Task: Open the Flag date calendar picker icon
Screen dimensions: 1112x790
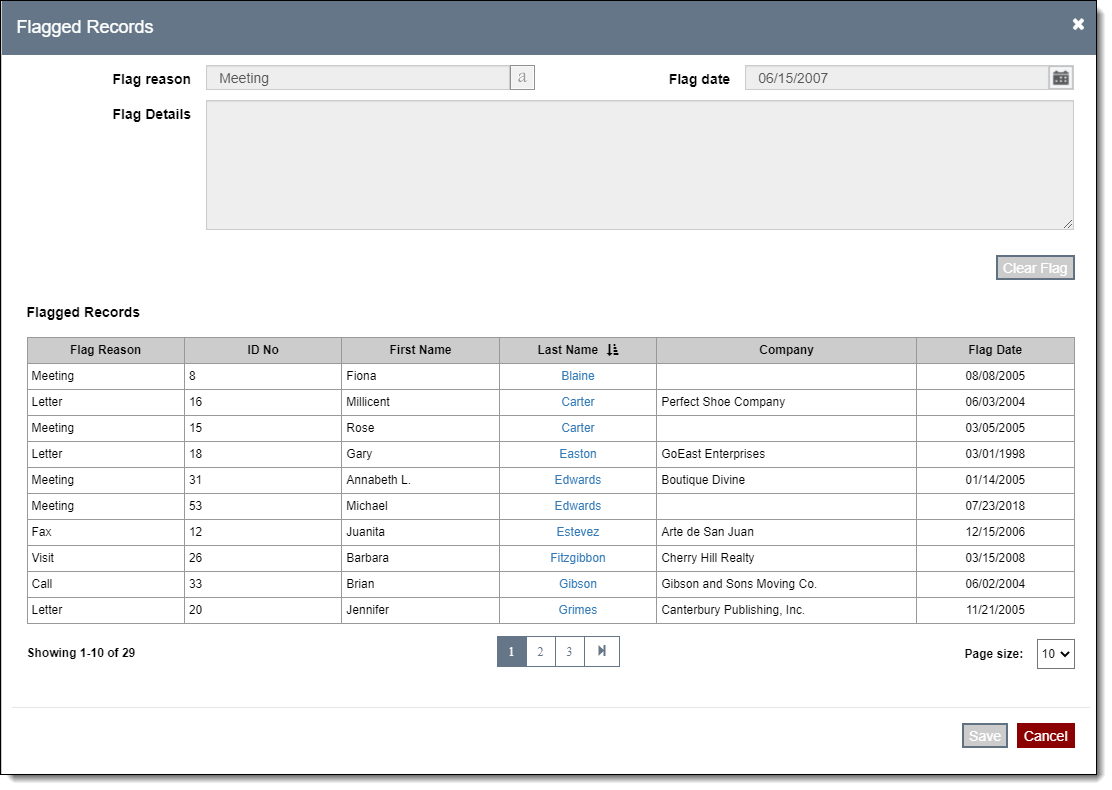Action: click(1061, 78)
